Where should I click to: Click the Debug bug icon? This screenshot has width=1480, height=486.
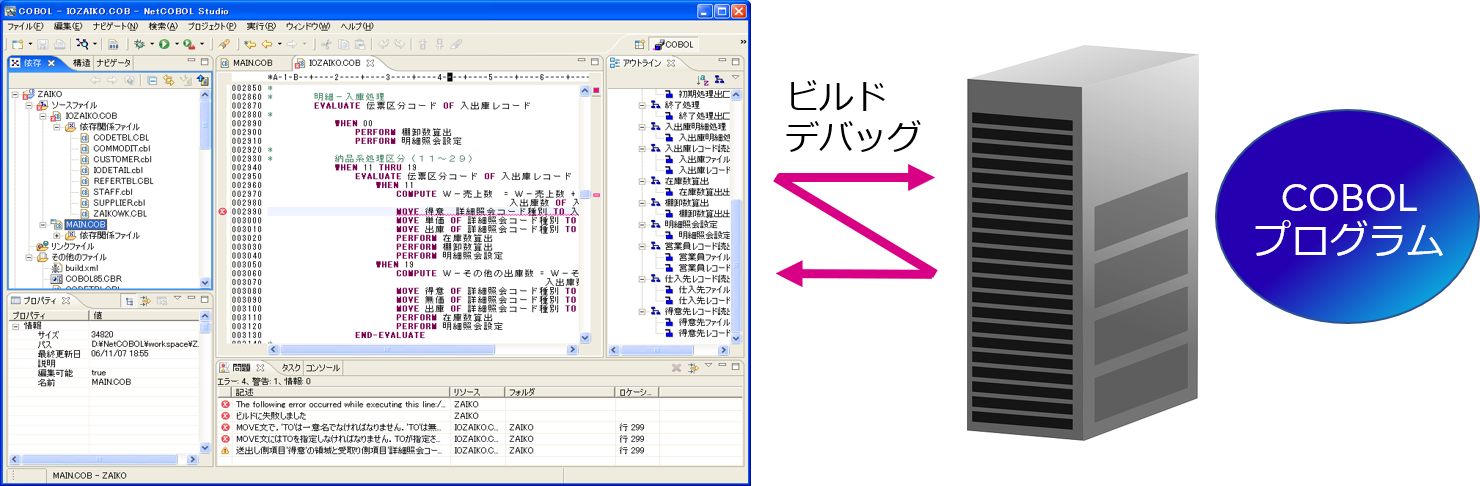[x=139, y=44]
